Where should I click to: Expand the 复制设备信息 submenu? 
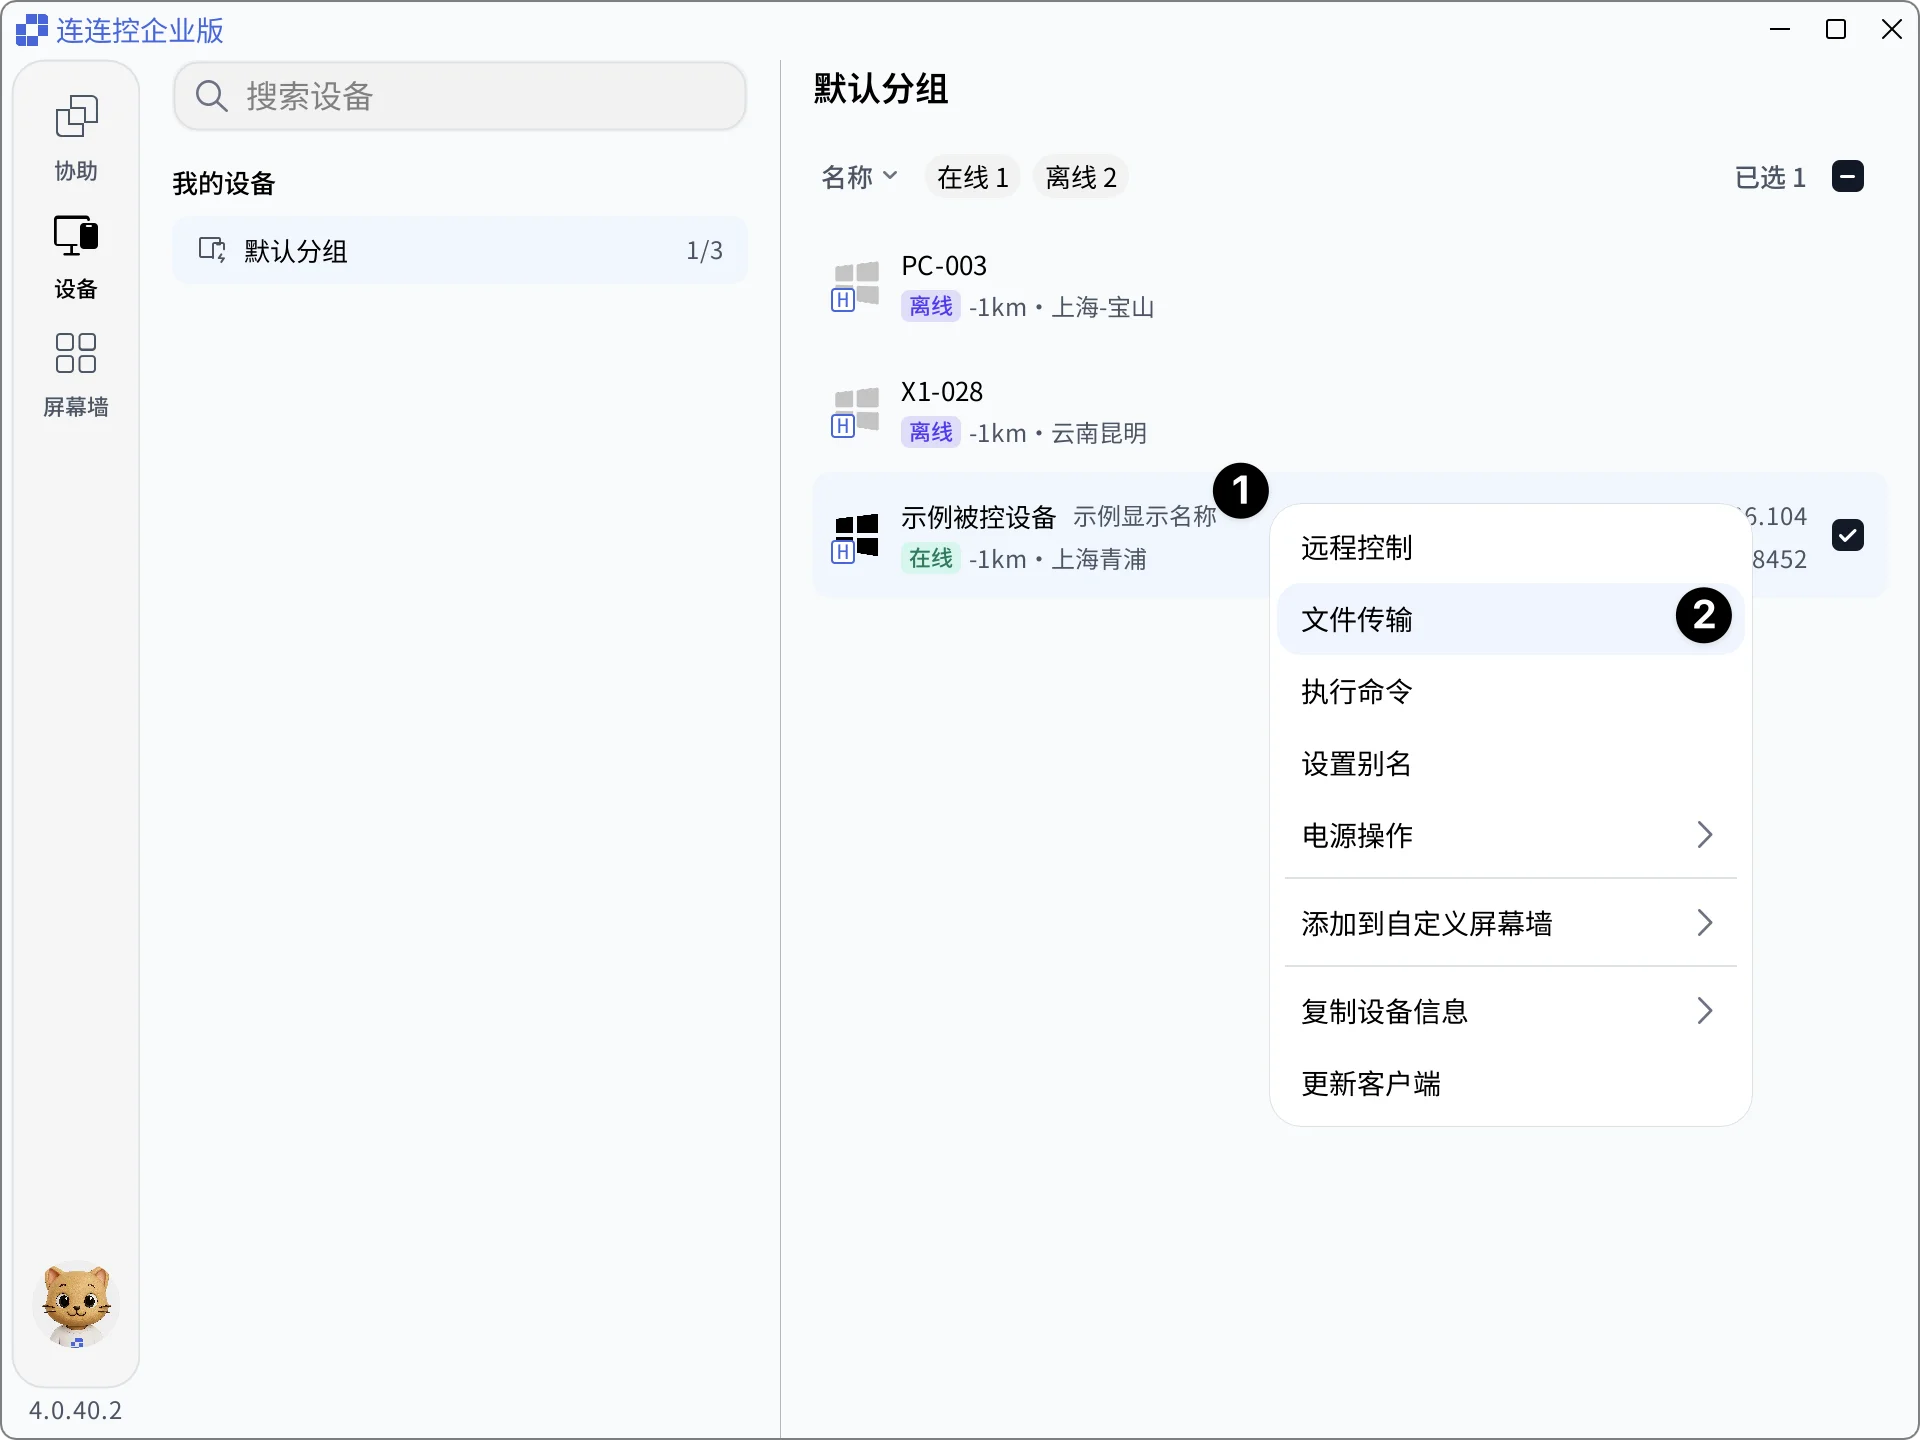point(1510,1011)
